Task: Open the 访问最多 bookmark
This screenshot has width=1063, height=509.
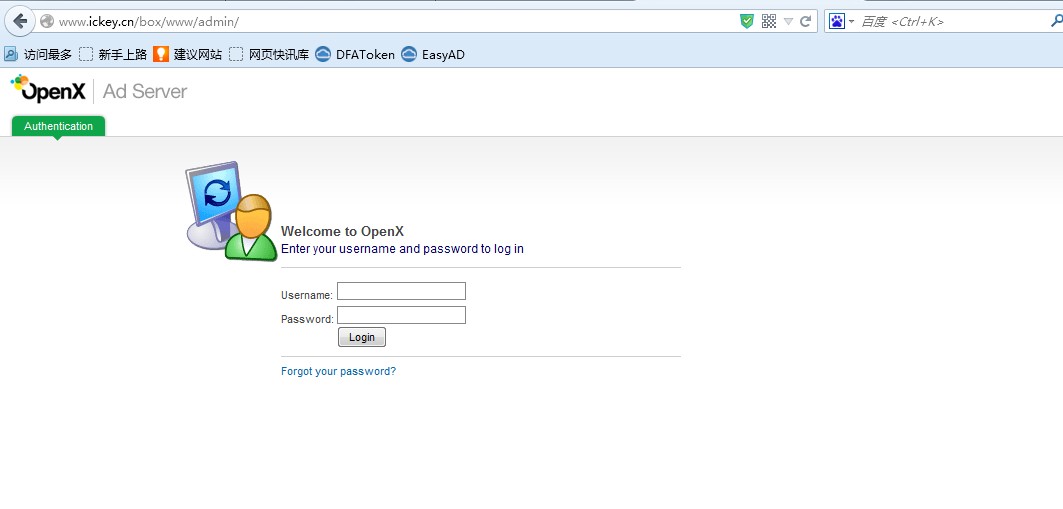Action: pyautogui.click(x=38, y=55)
